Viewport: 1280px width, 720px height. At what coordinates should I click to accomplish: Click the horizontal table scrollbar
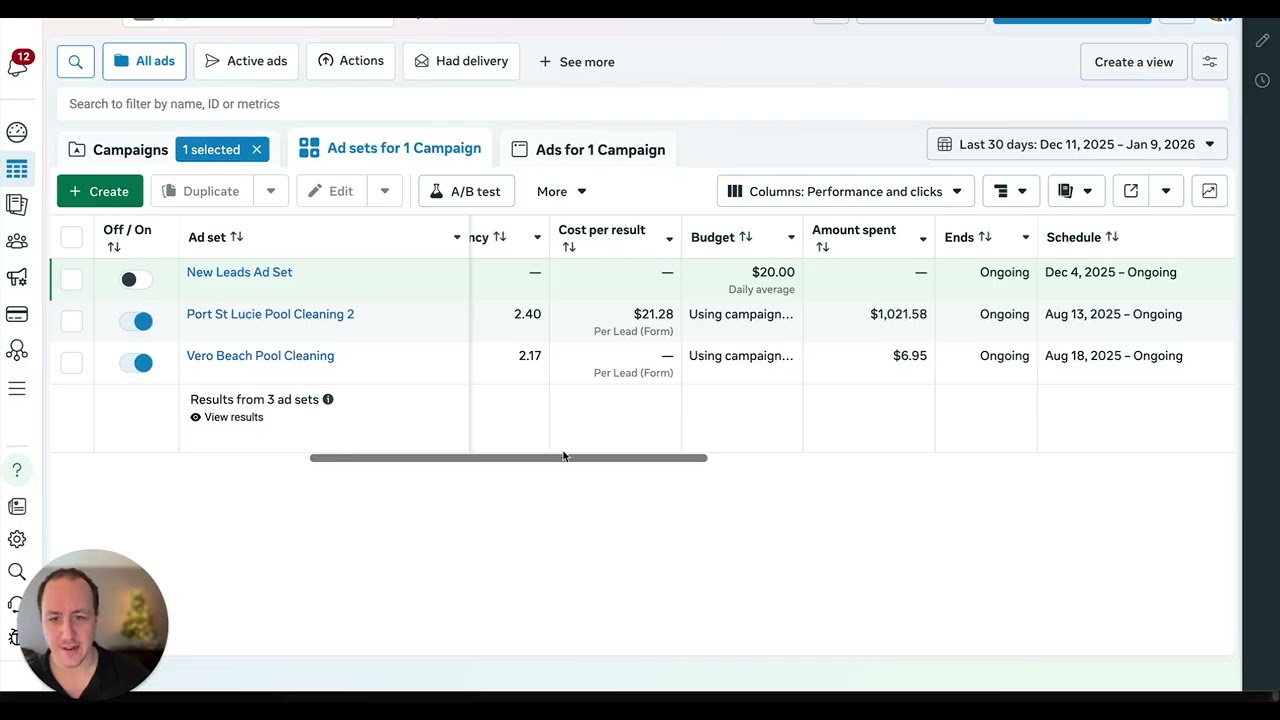(x=508, y=458)
